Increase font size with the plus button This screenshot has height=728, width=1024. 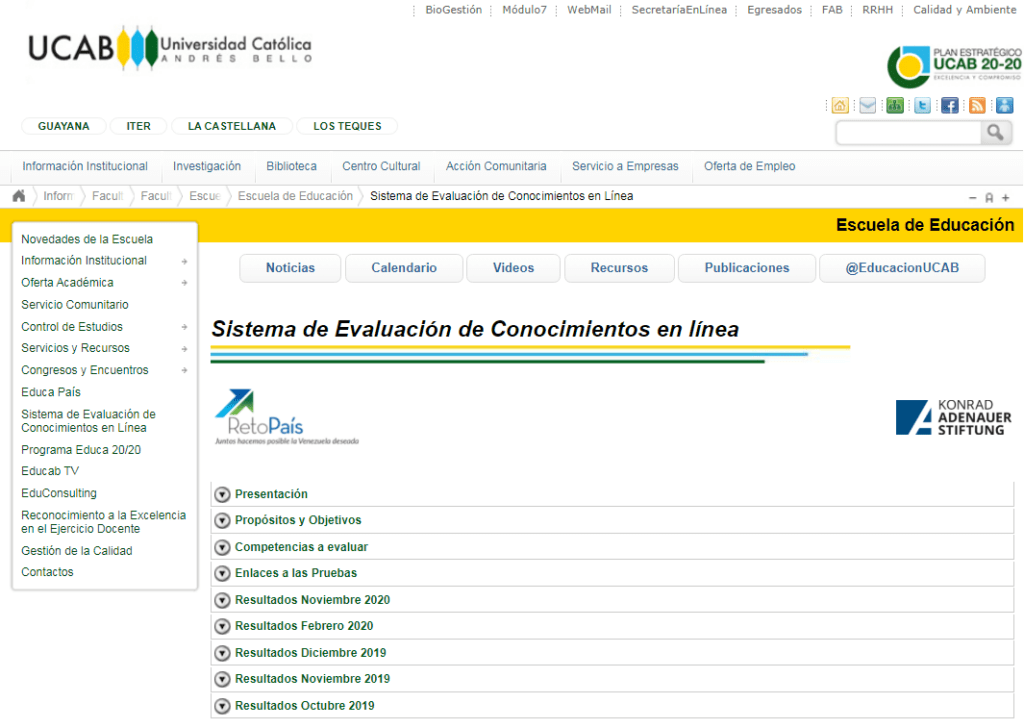(1006, 198)
